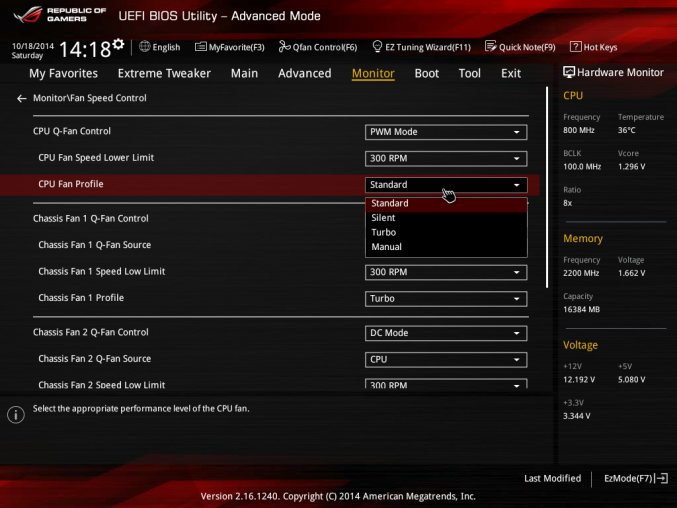Open Chassis Fan 1 Speed Low Limit dropdown
Screen dimensions: 677x508
tap(446, 272)
